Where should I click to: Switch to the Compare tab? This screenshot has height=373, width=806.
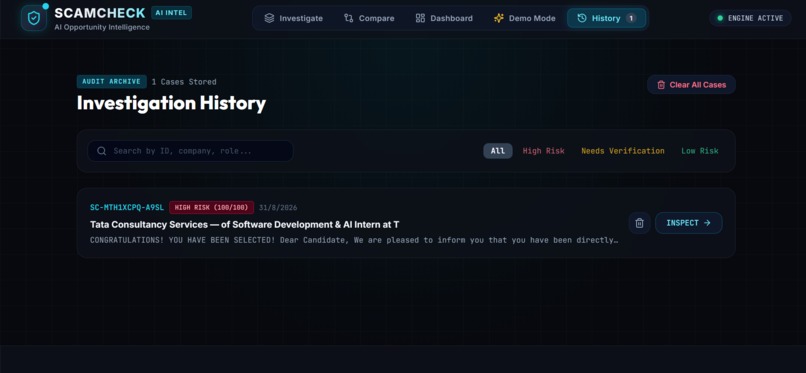[x=369, y=18]
